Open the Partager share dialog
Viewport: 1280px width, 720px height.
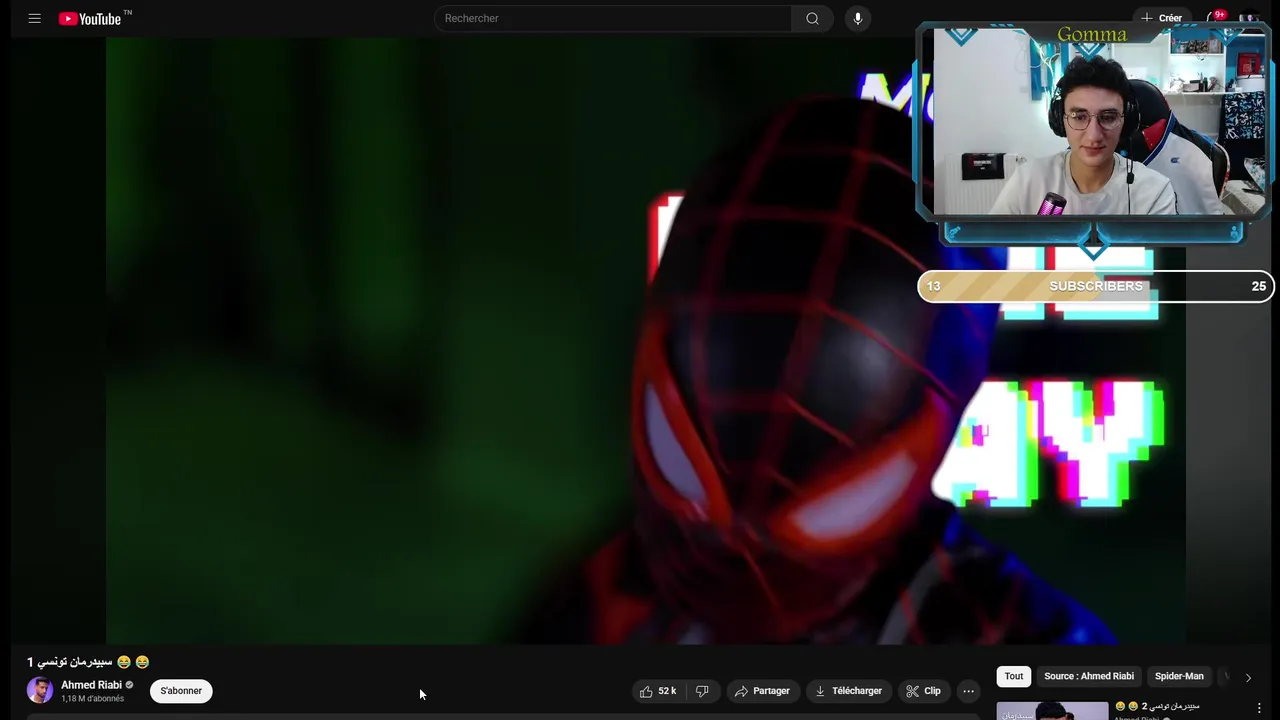762,691
